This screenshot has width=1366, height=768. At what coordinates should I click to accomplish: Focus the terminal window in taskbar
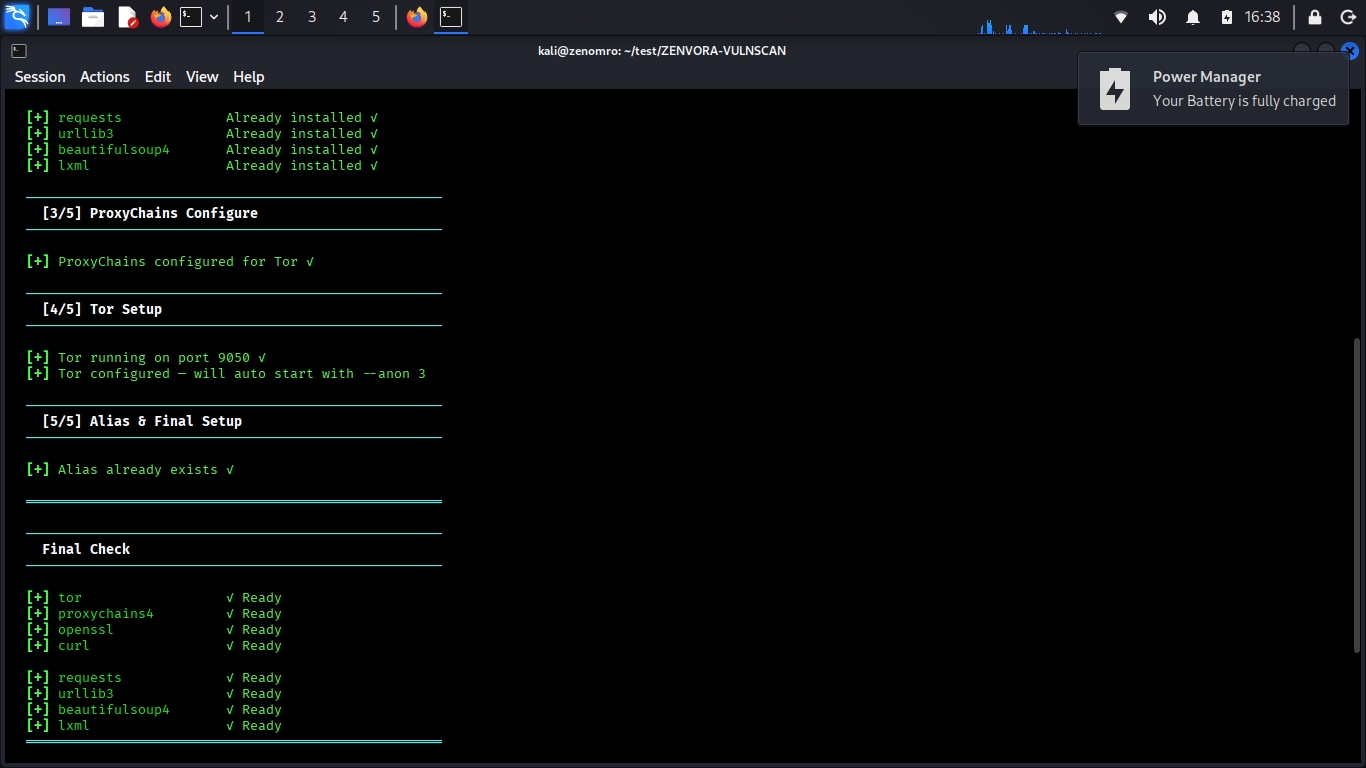[x=451, y=17]
